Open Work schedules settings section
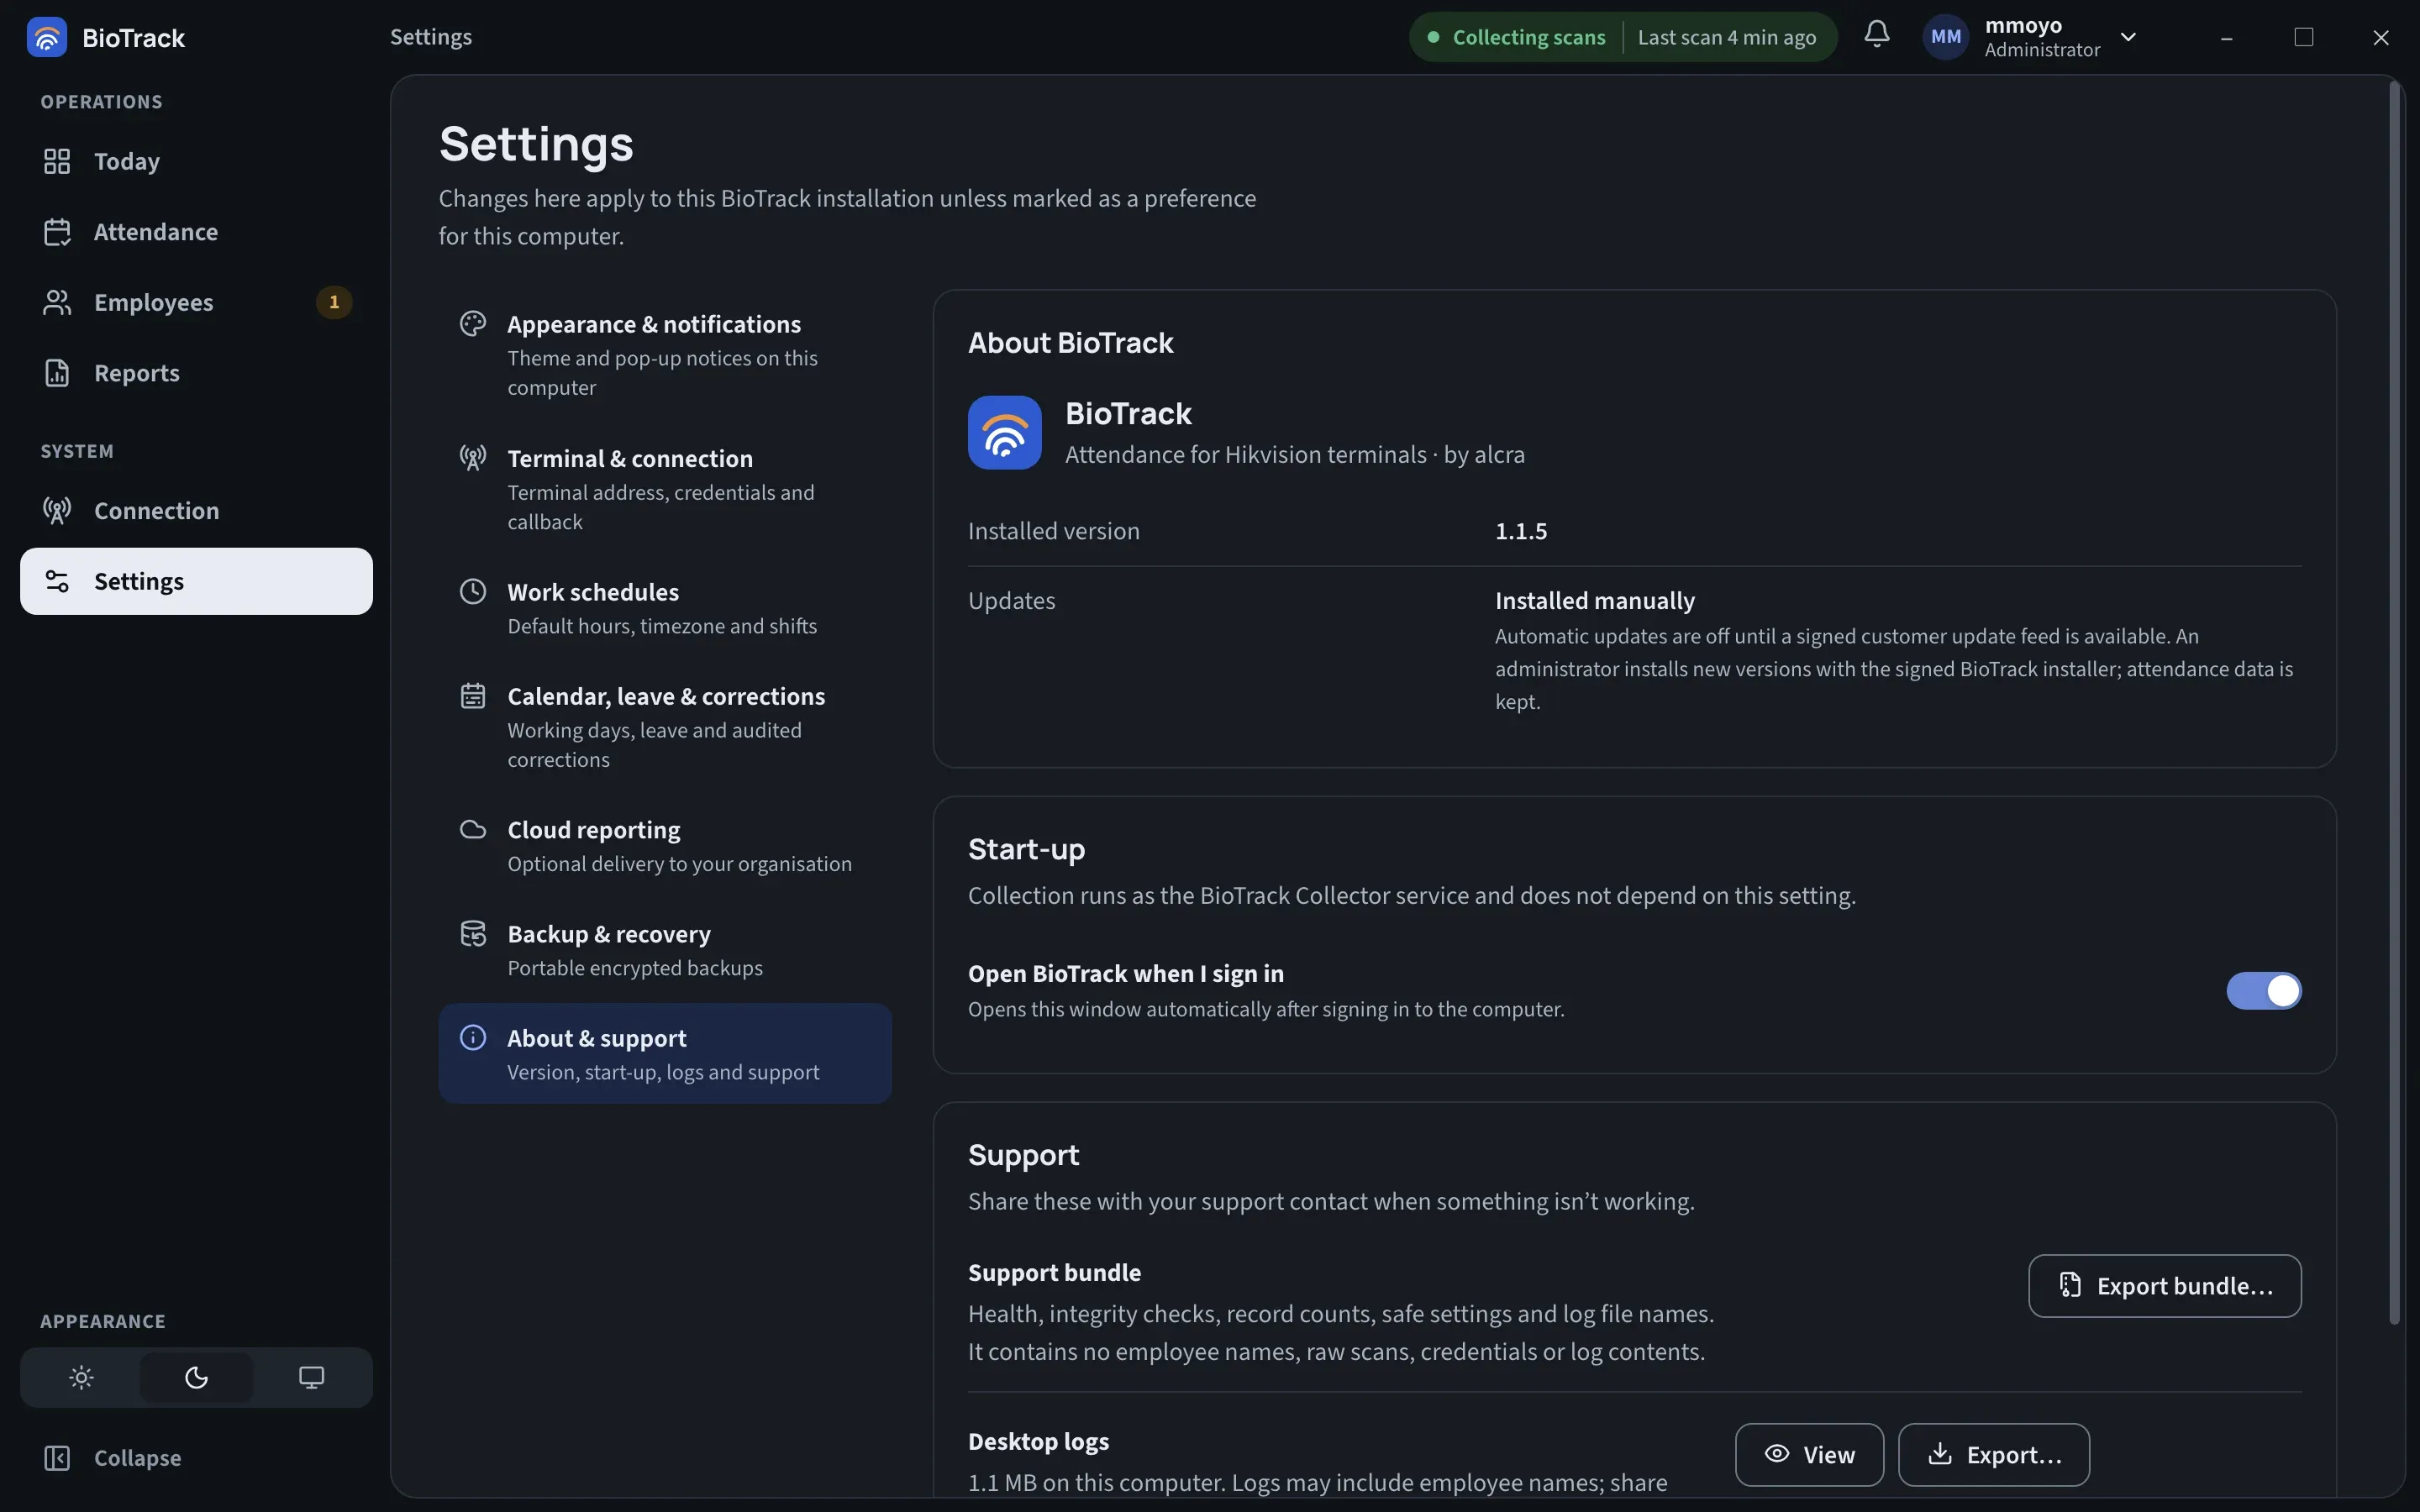The width and height of the screenshot is (2420, 1512). (x=665, y=608)
